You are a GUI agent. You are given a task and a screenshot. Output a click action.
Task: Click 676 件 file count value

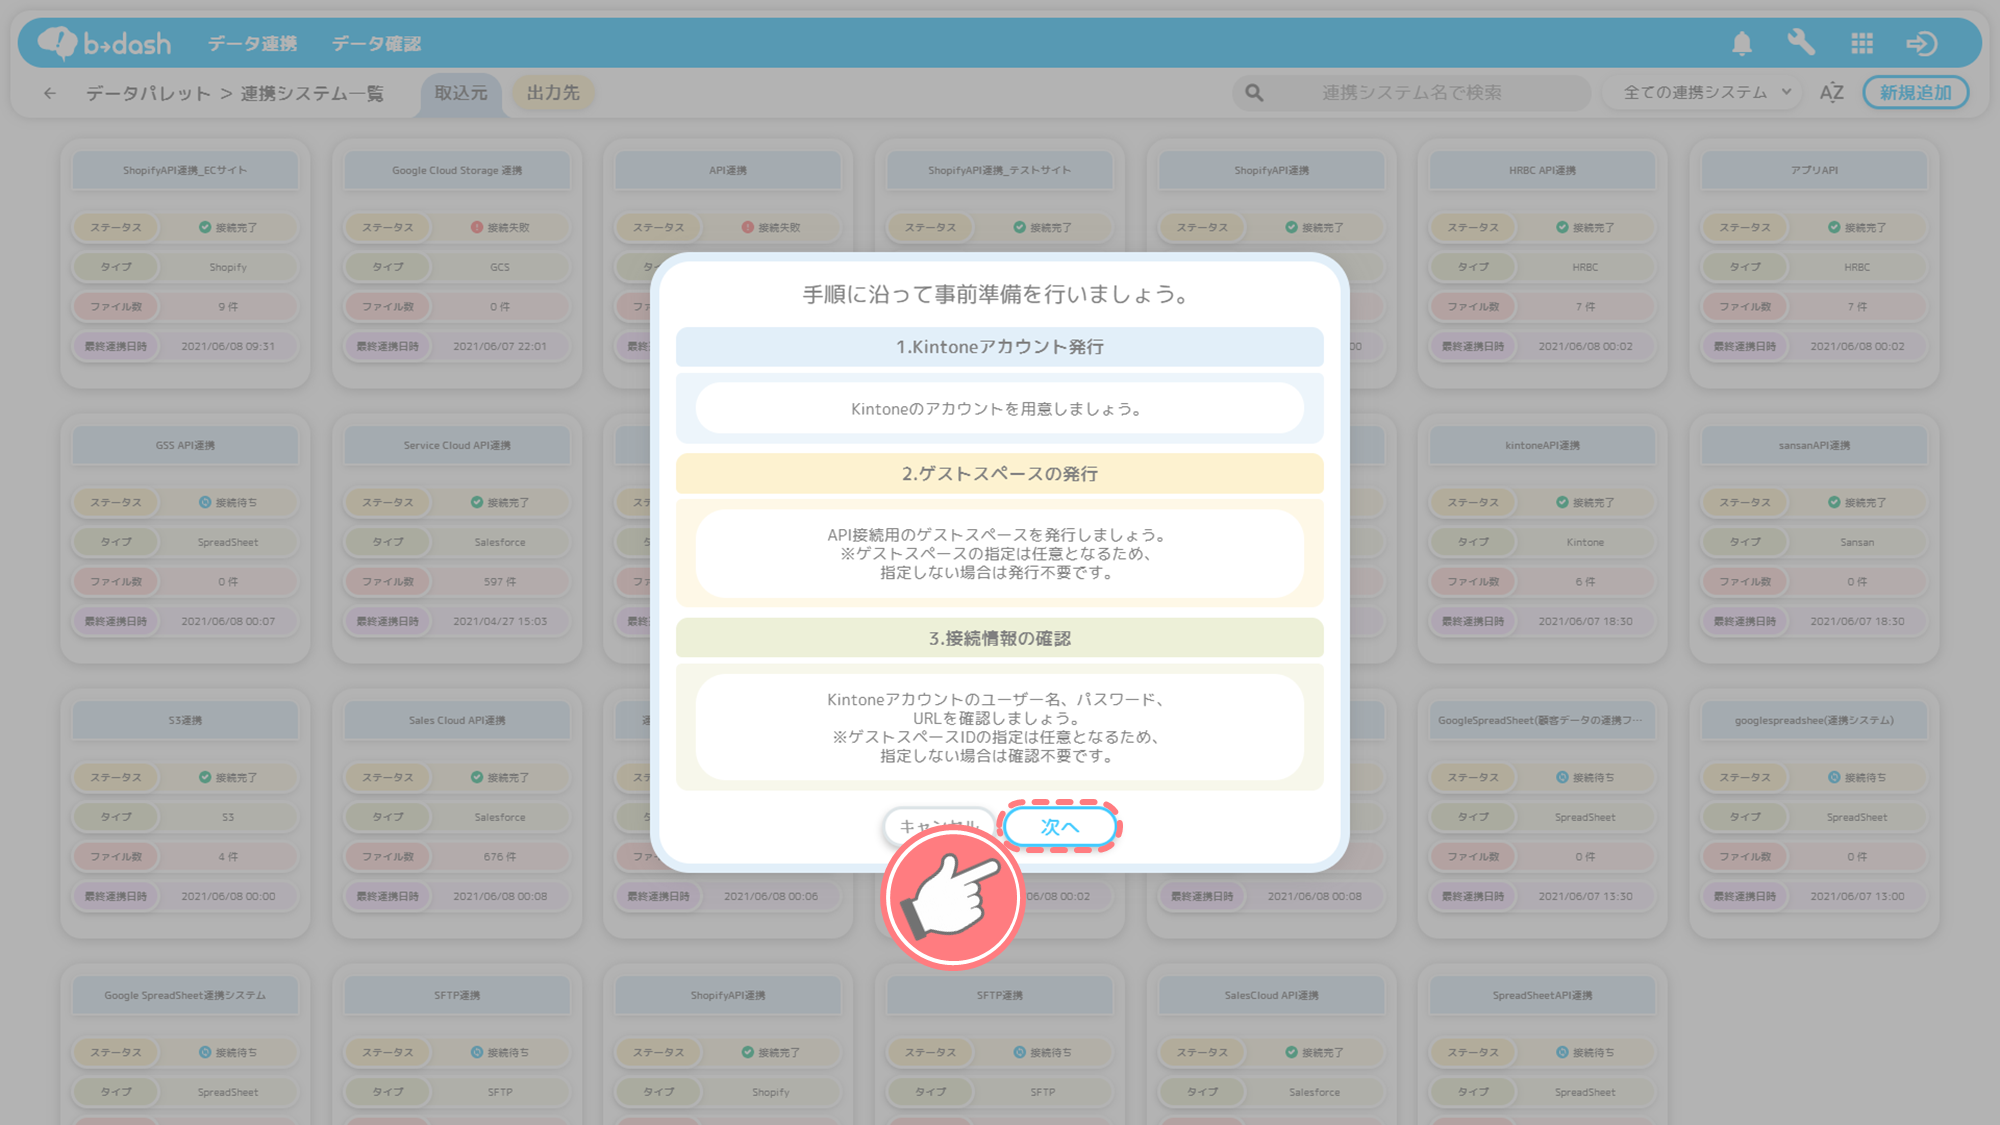pos(500,856)
